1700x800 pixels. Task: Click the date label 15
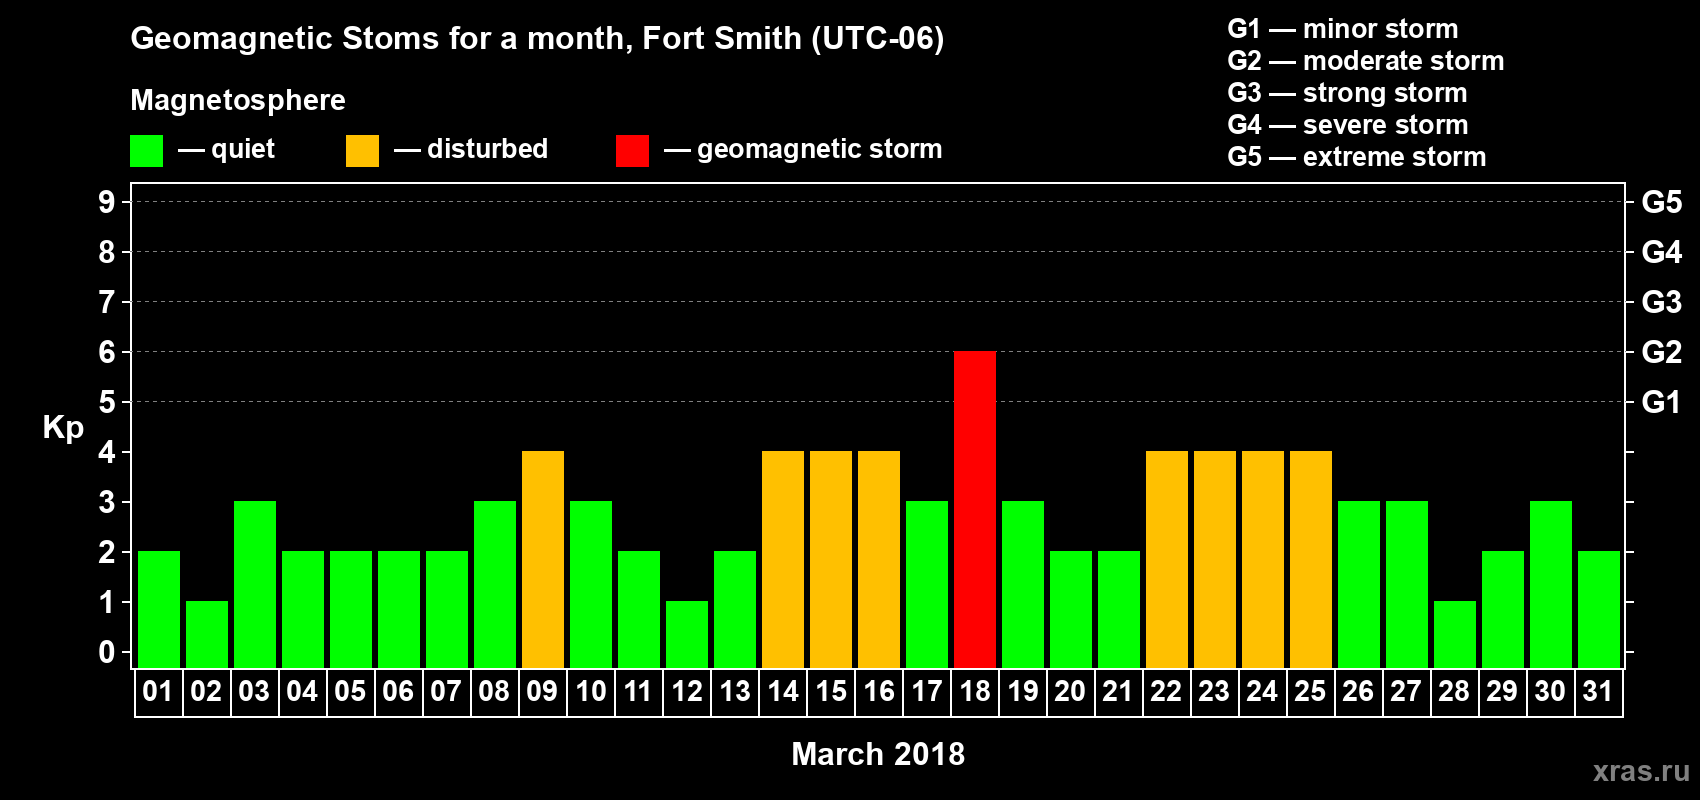coord(830,692)
